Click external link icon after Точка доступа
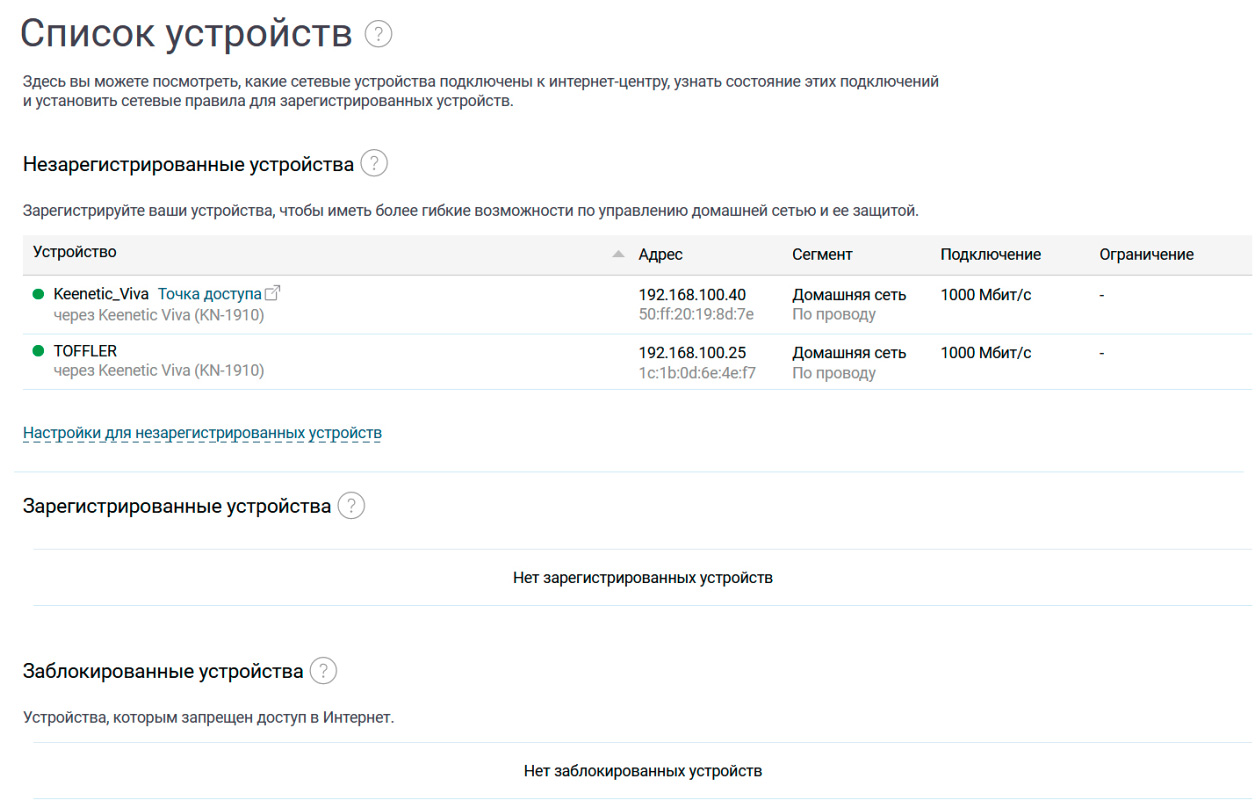The height and width of the screenshot is (809, 1259). (272, 293)
